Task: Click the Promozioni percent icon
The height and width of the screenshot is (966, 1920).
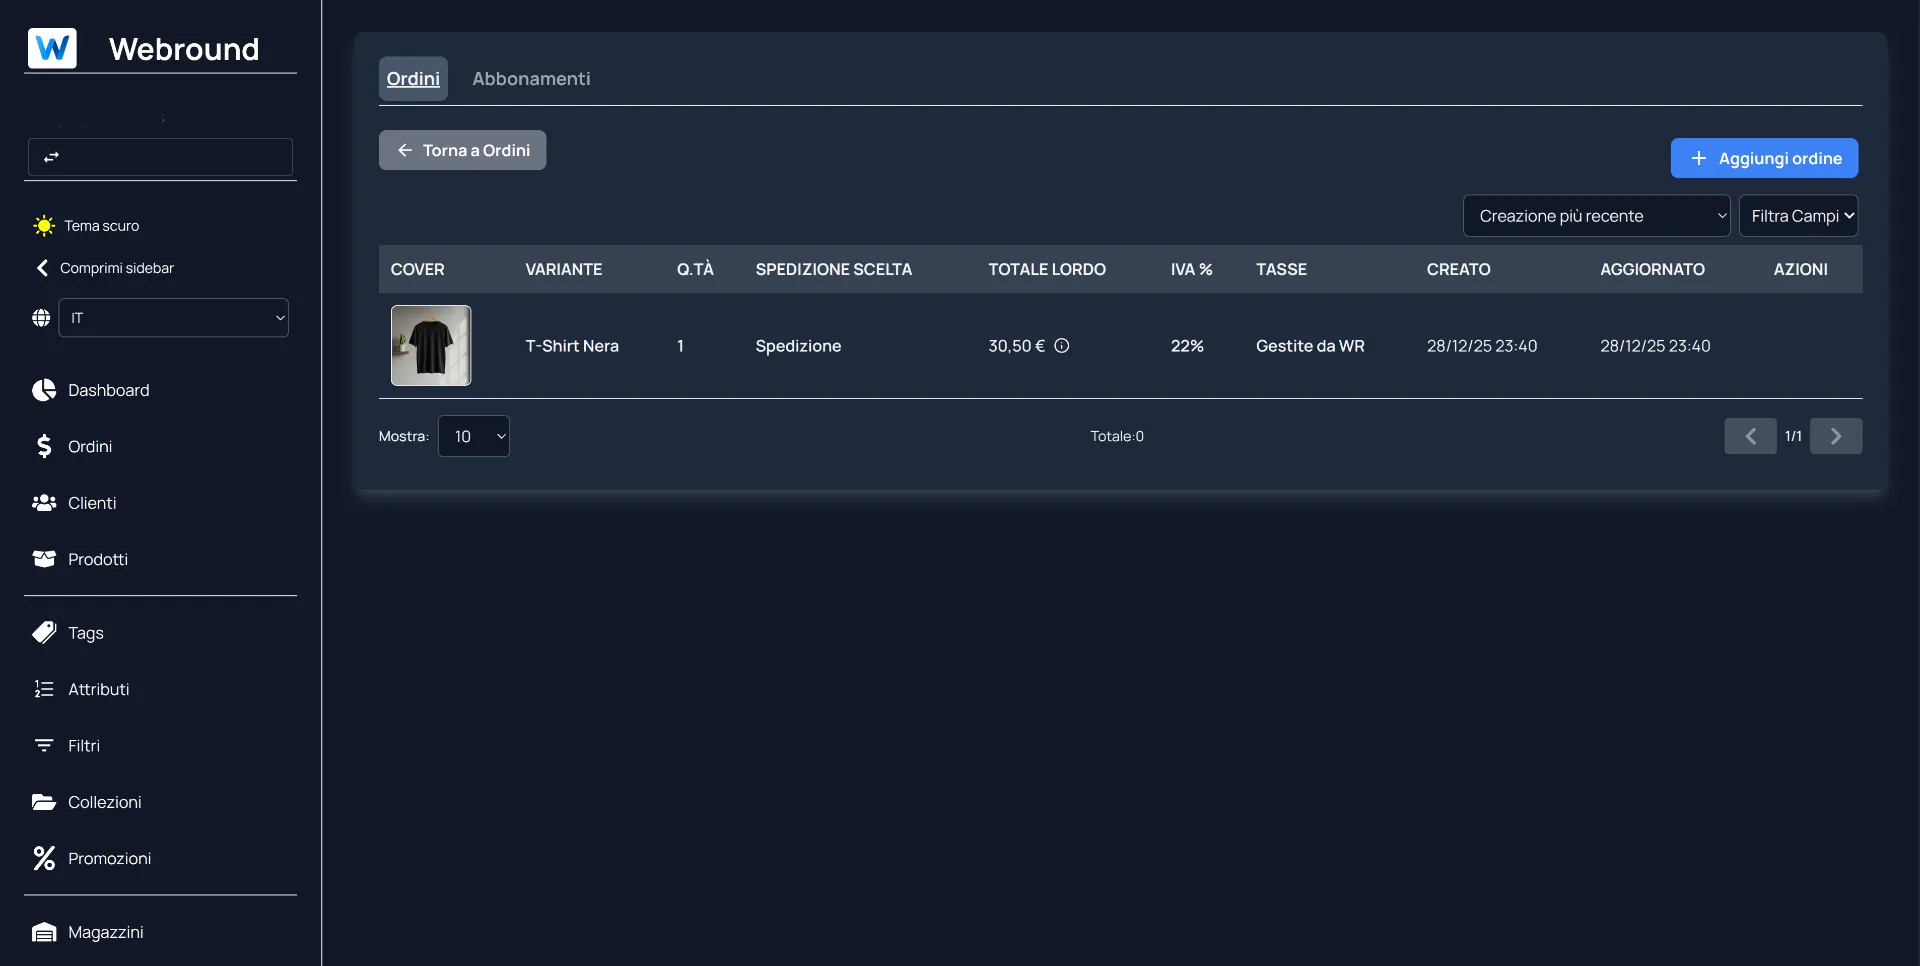Action: [44, 858]
